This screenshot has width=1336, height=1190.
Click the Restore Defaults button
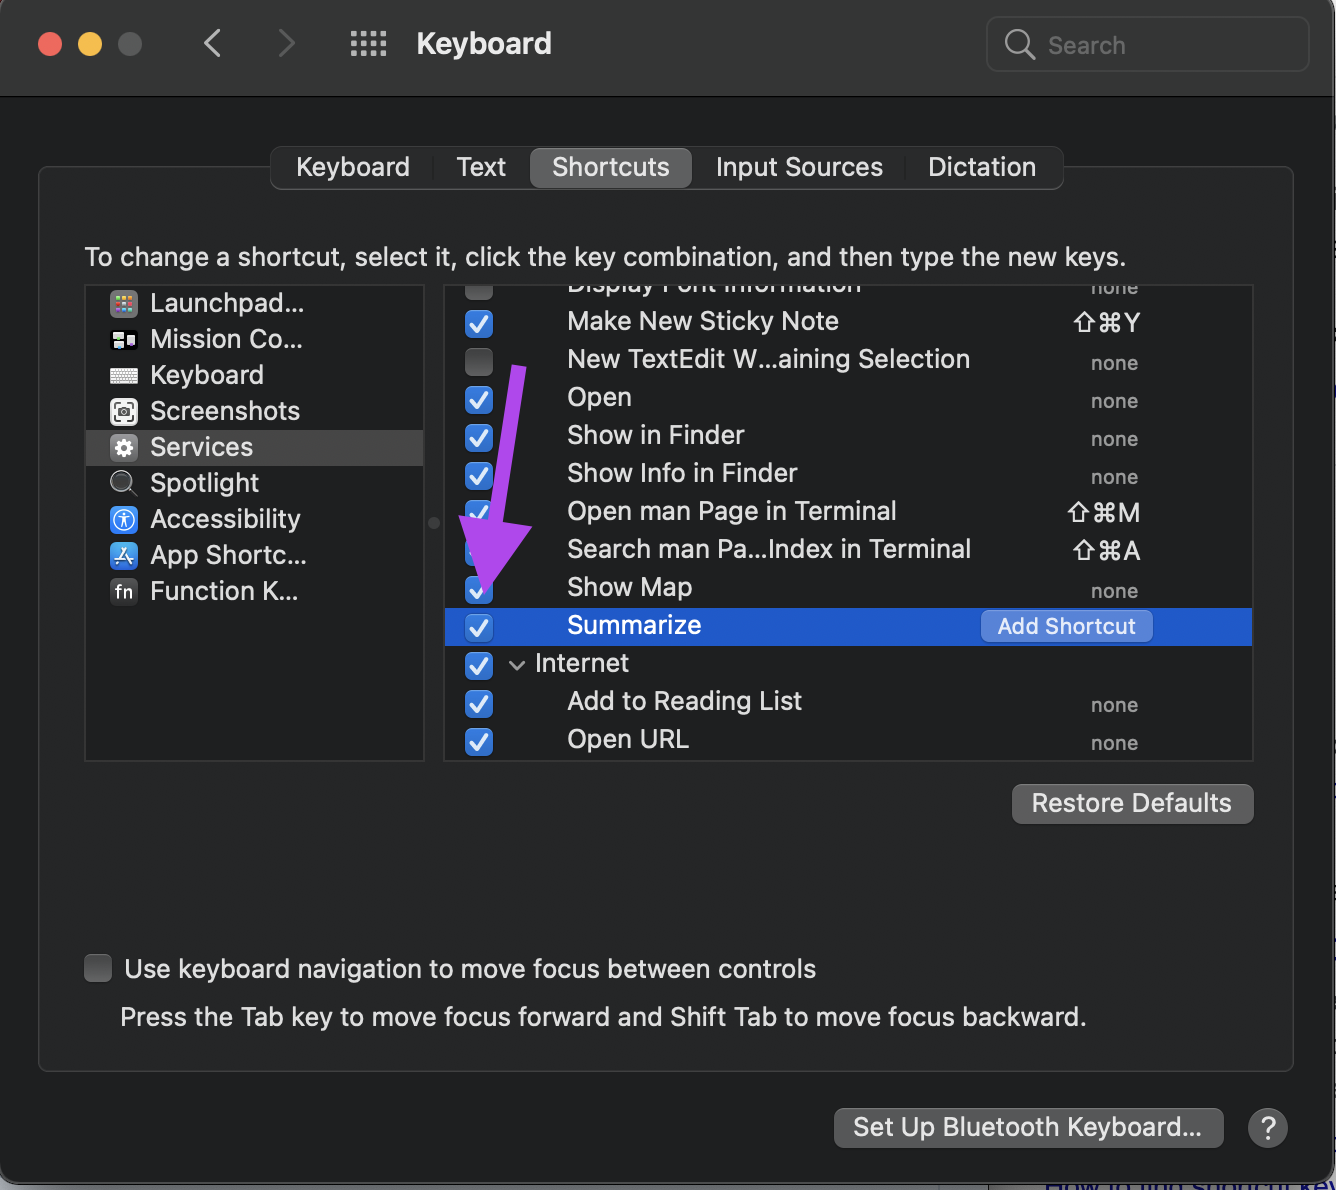[x=1132, y=804]
